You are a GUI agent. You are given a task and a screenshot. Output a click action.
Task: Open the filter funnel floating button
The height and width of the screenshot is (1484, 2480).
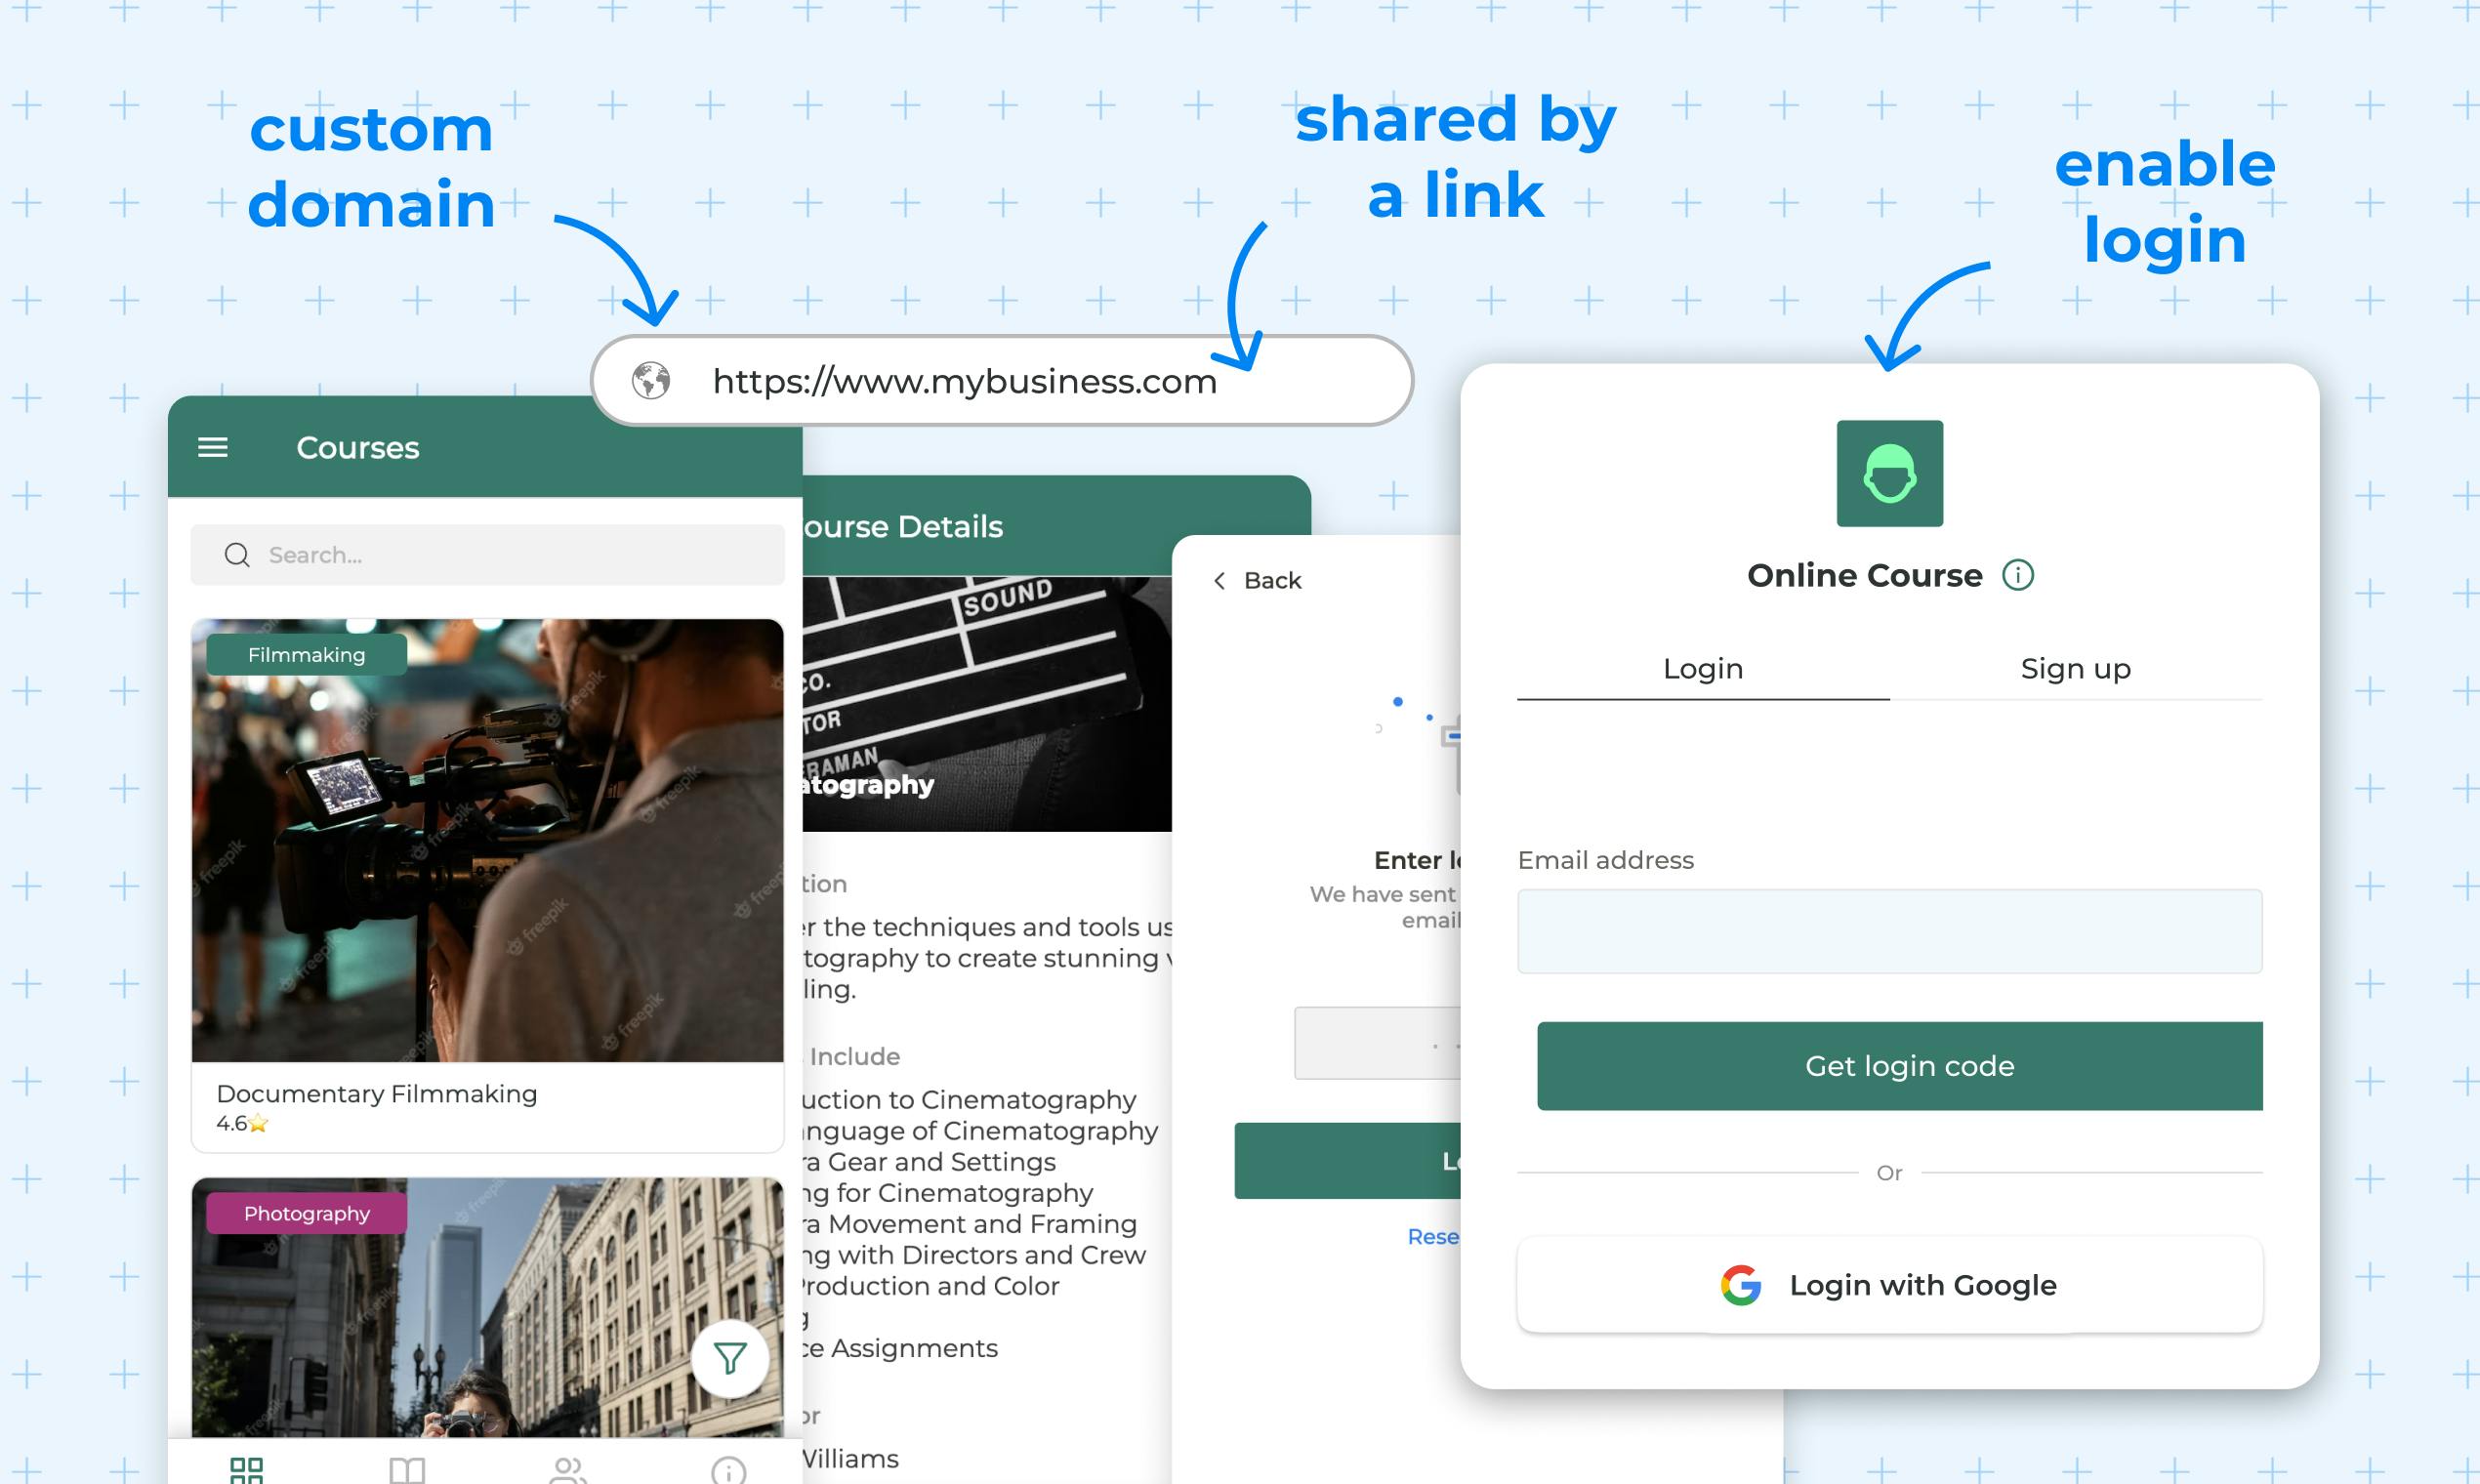click(730, 1358)
